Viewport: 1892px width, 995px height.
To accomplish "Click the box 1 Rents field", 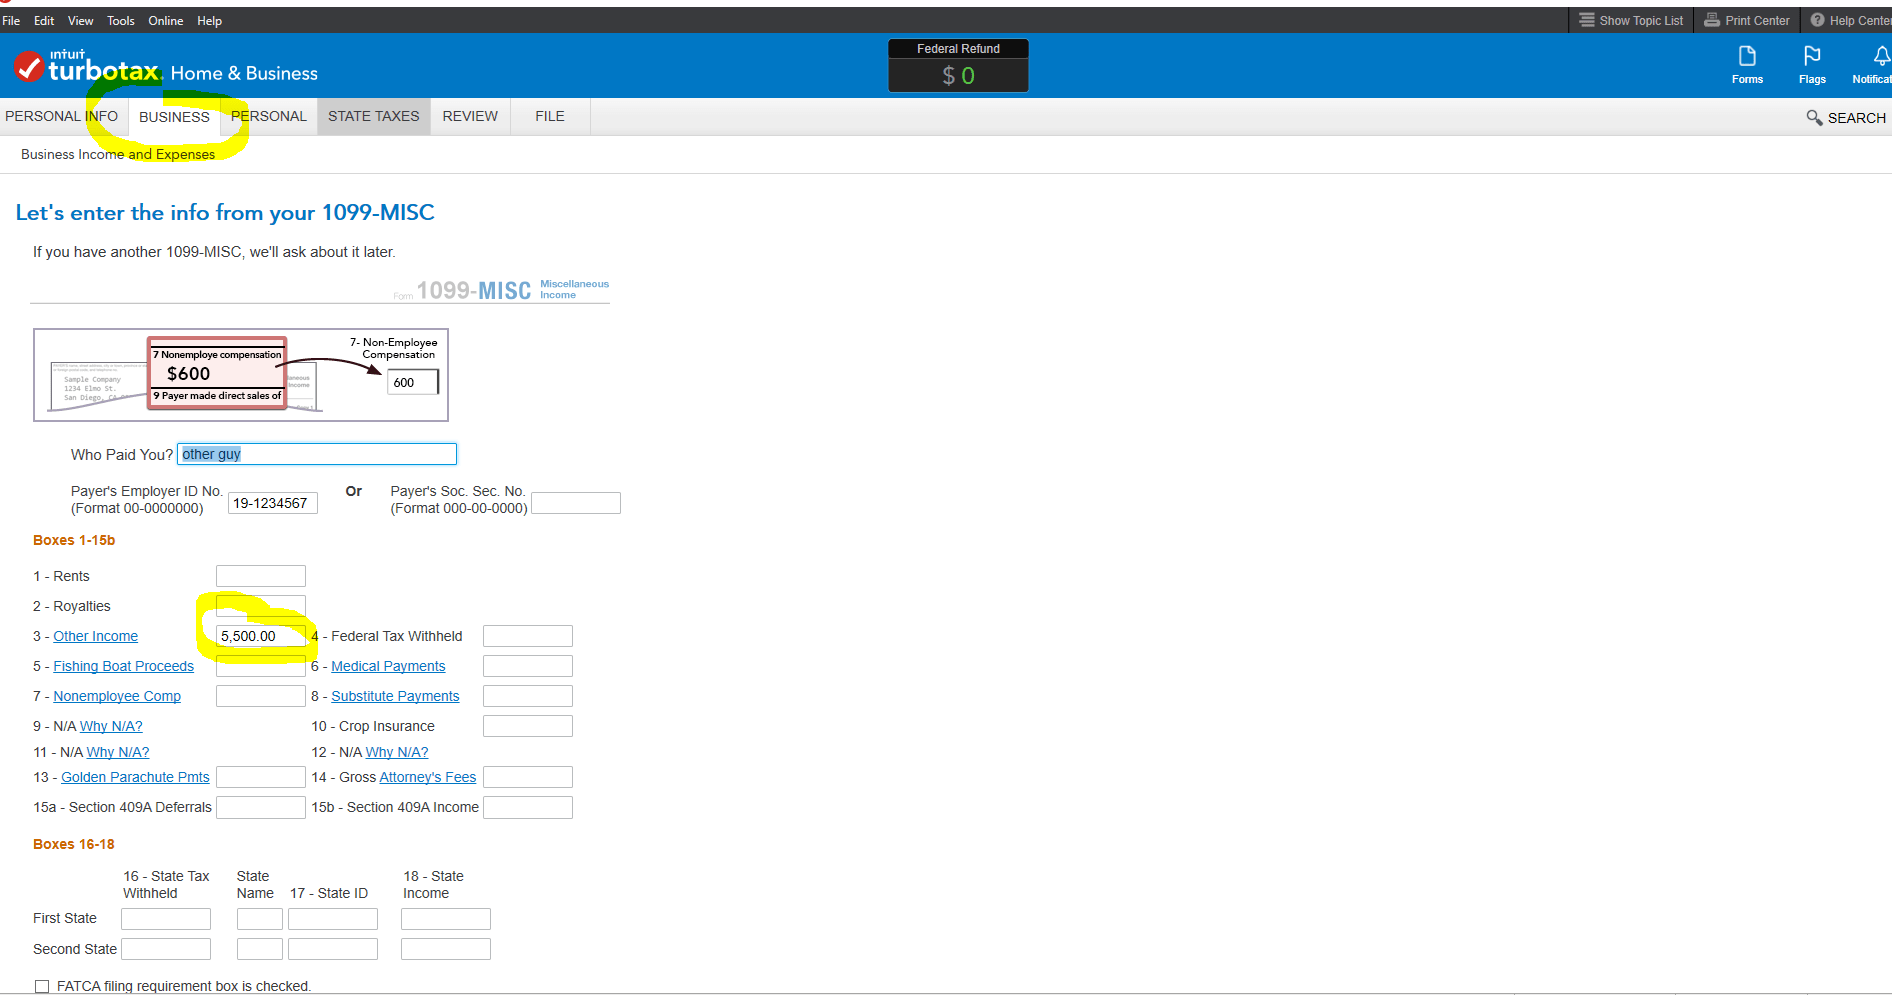I will click(x=261, y=576).
